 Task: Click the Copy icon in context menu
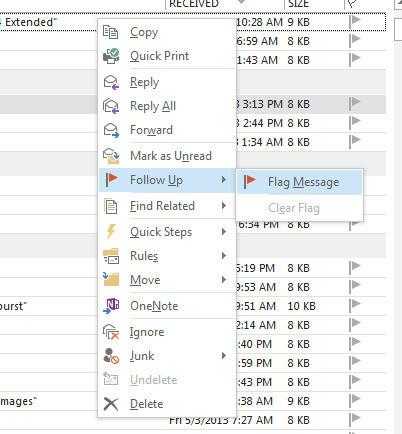click(x=111, y=32)
